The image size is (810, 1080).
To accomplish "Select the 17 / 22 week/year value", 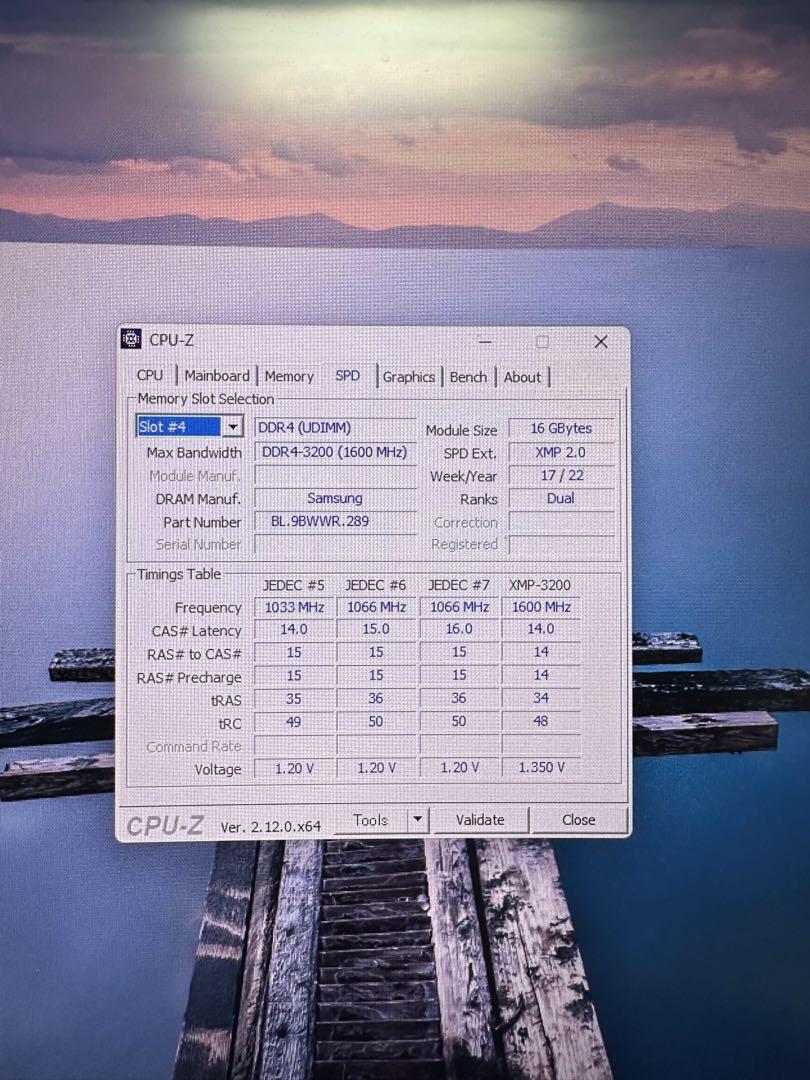I will [561, 475].
